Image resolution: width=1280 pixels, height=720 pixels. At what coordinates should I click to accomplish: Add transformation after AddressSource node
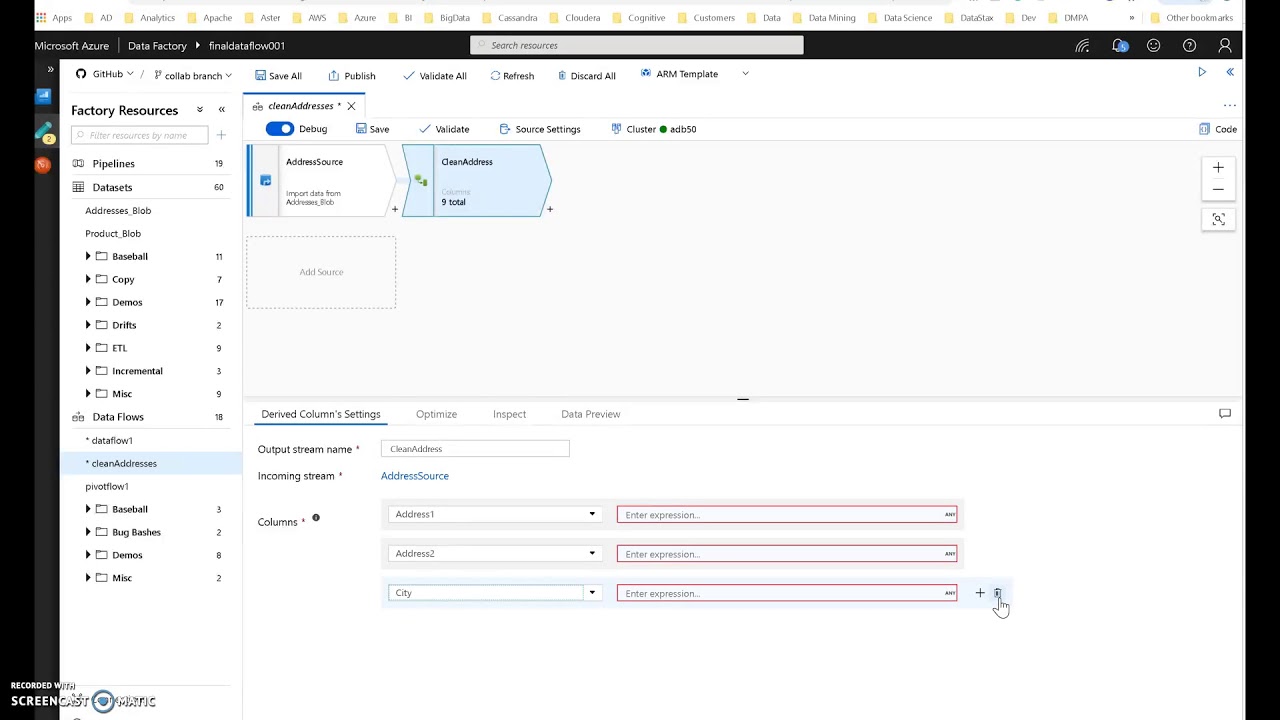pos(395,209)
